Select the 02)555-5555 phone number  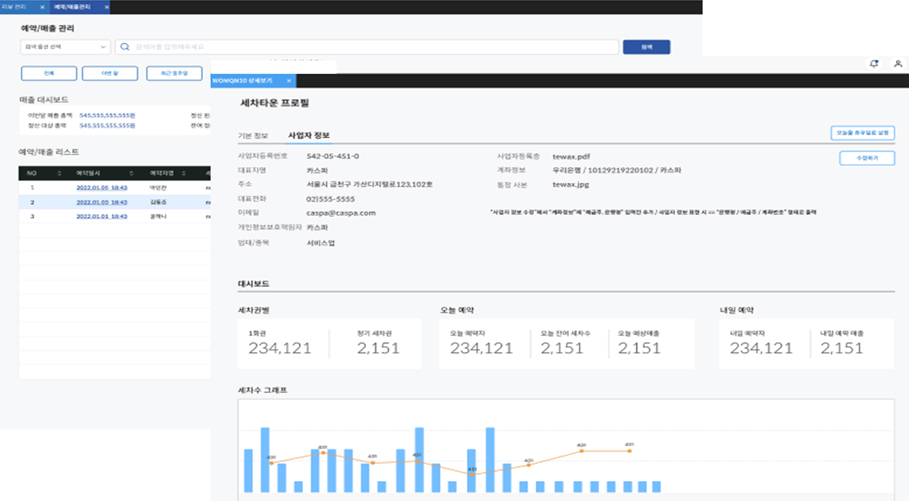click(x=330, y=199)
